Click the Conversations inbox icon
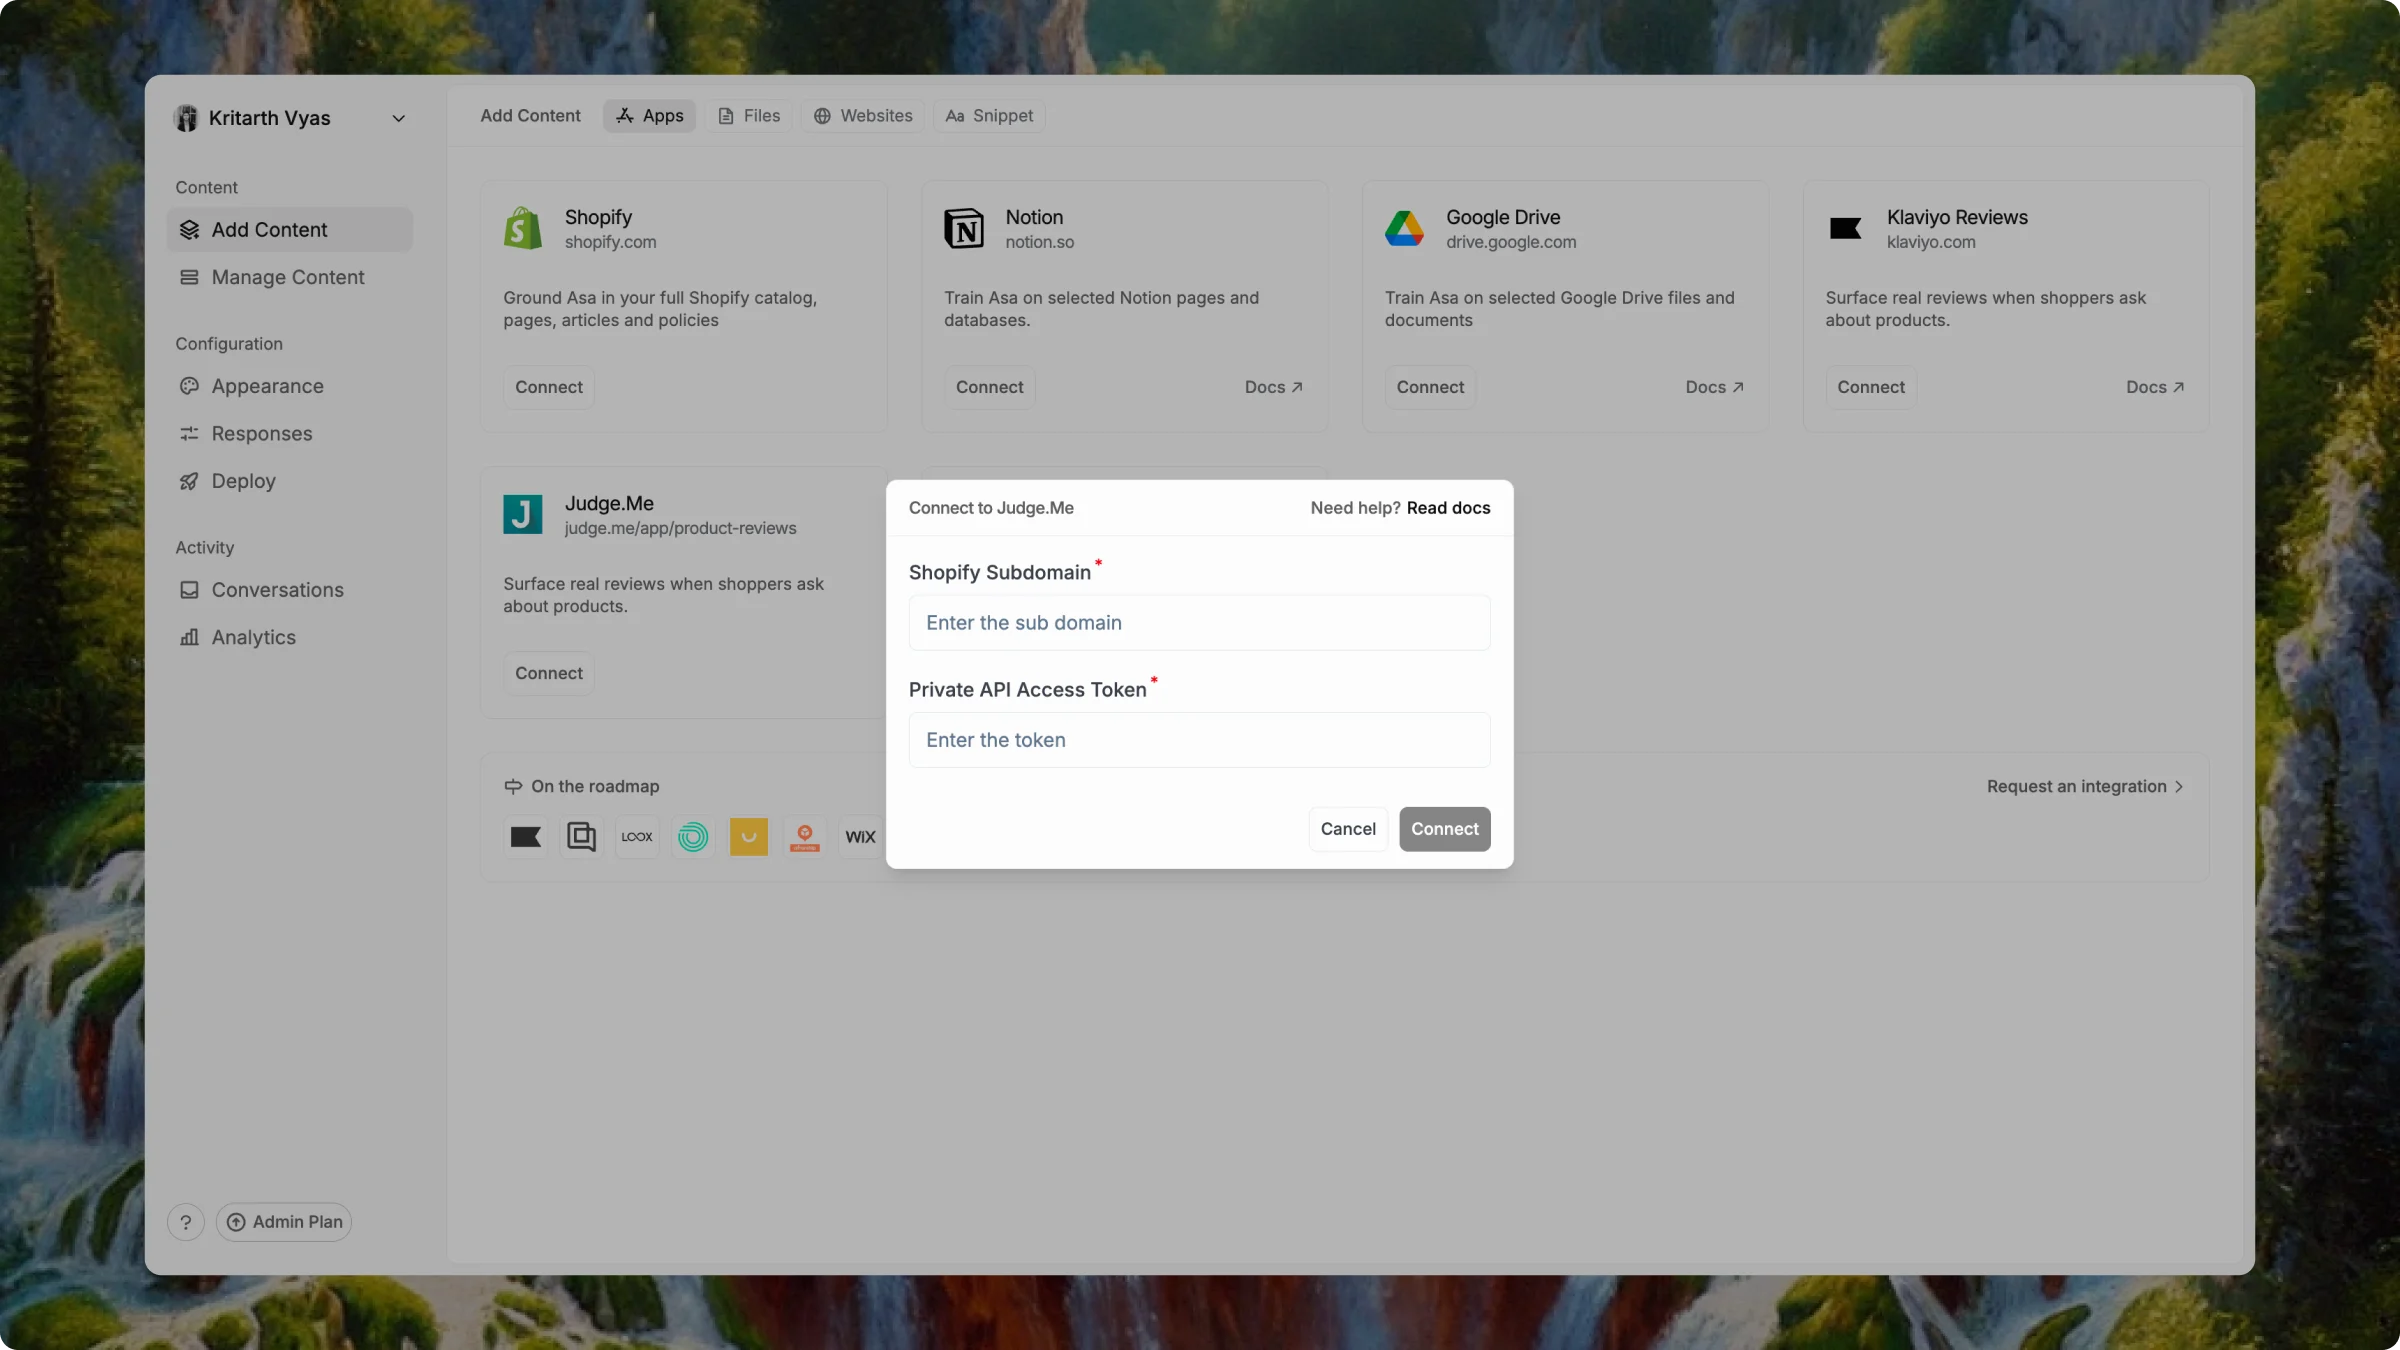 coord(189,590)
